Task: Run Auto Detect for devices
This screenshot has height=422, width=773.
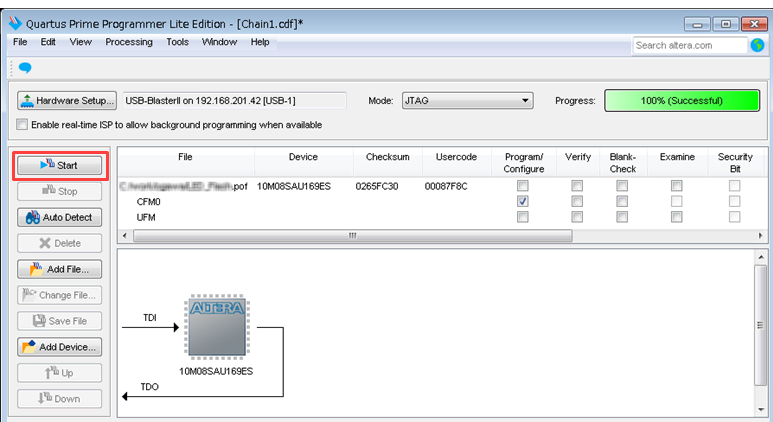Action: 60,217
